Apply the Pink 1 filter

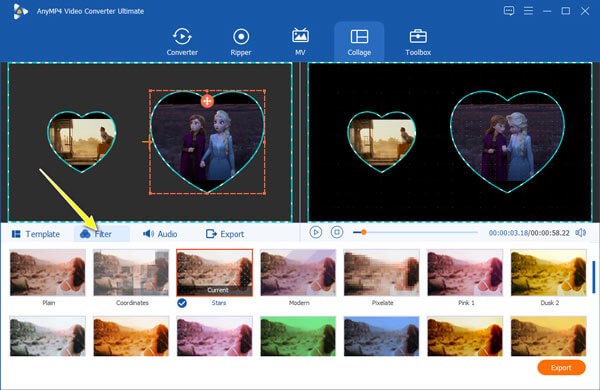[x=465, y=273]
